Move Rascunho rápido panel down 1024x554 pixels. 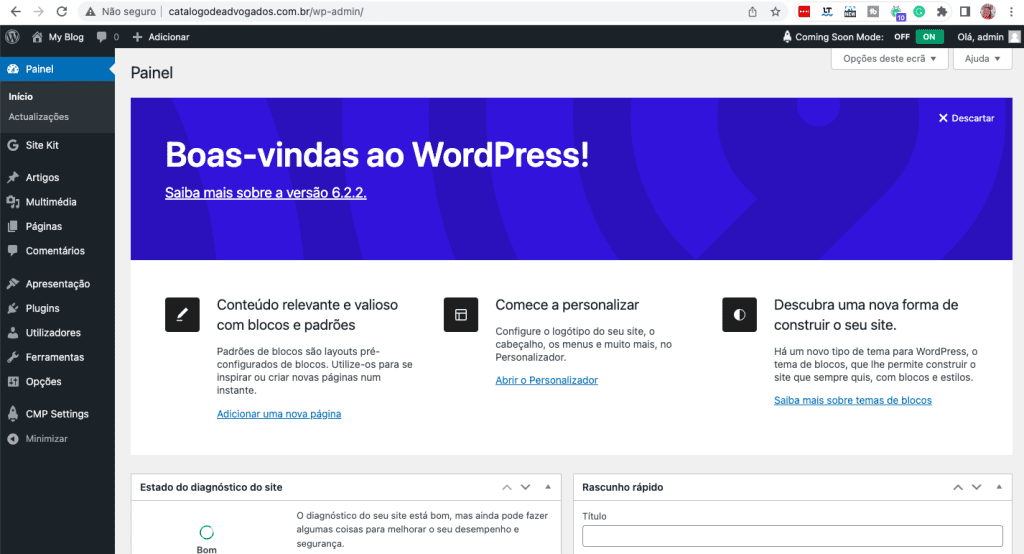976,487
